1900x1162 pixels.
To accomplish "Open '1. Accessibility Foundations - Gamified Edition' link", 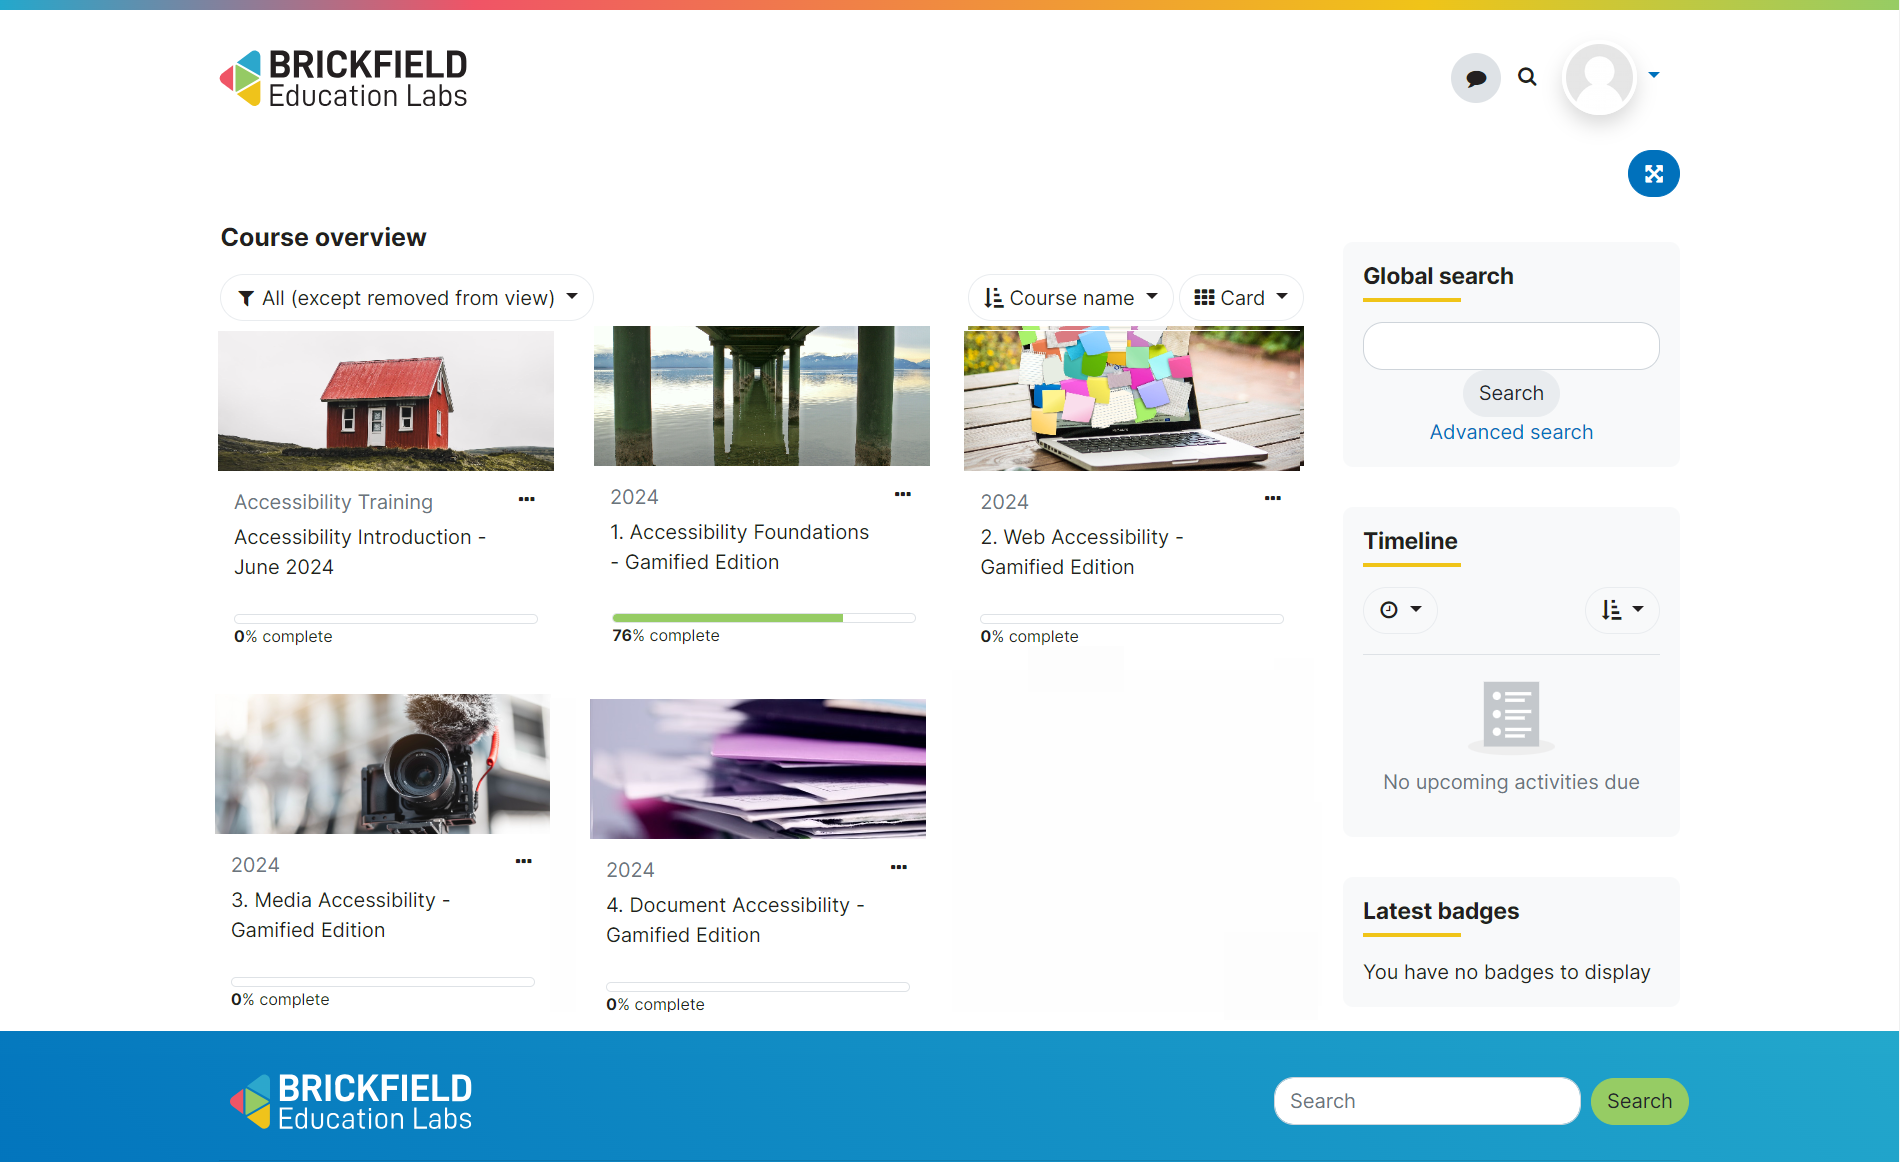I will coord(740,547).
